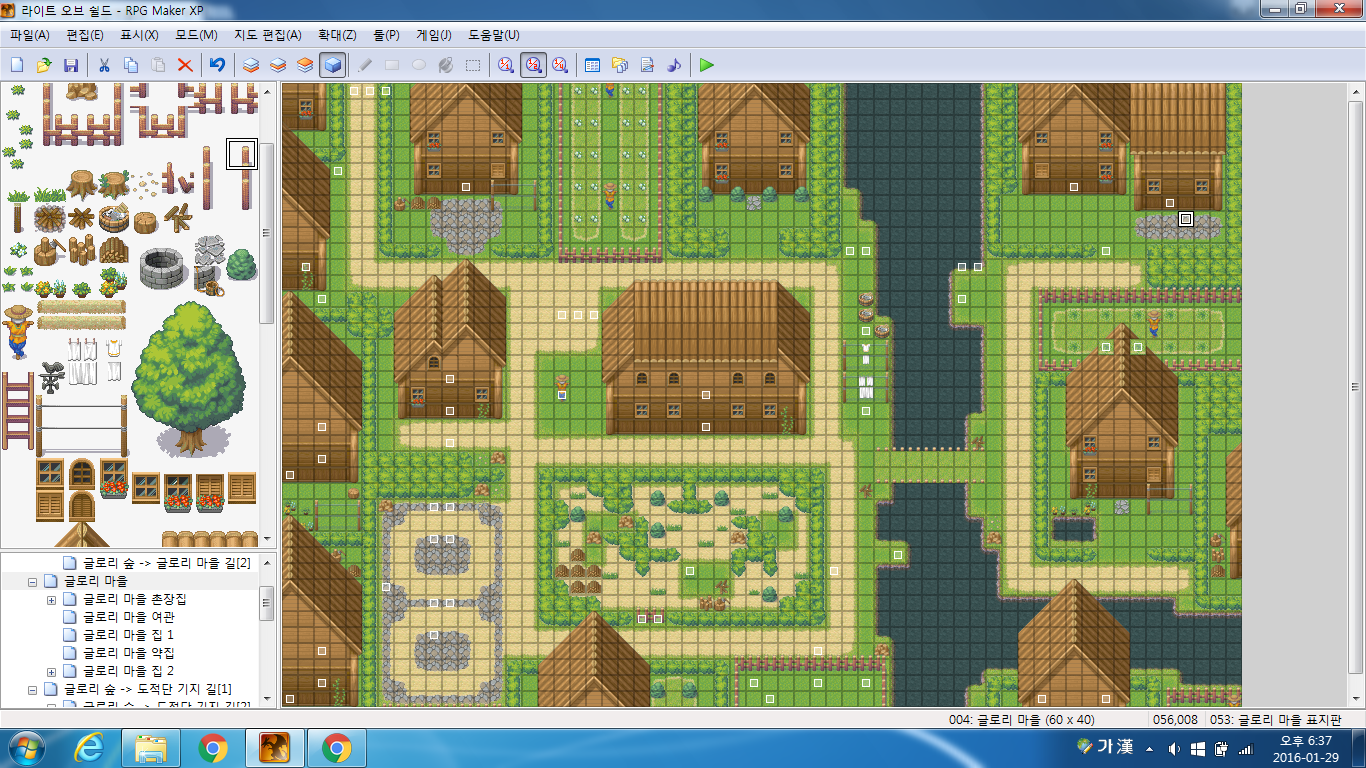Image resolution: width=1366 pixels, height=768 pixels.
Task: Set map zoom to 1/4 scale
Action: pyautogui.click(x=560, y=65)
